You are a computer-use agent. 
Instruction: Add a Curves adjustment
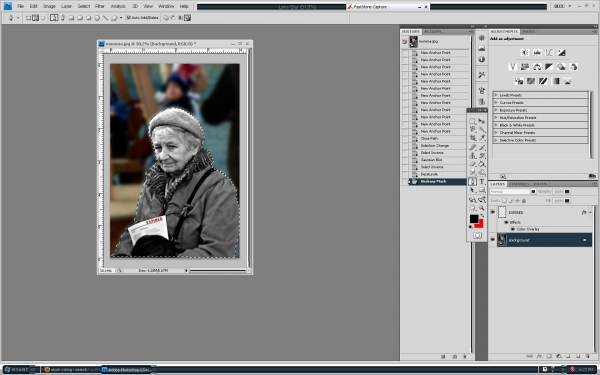coord(549,52)
